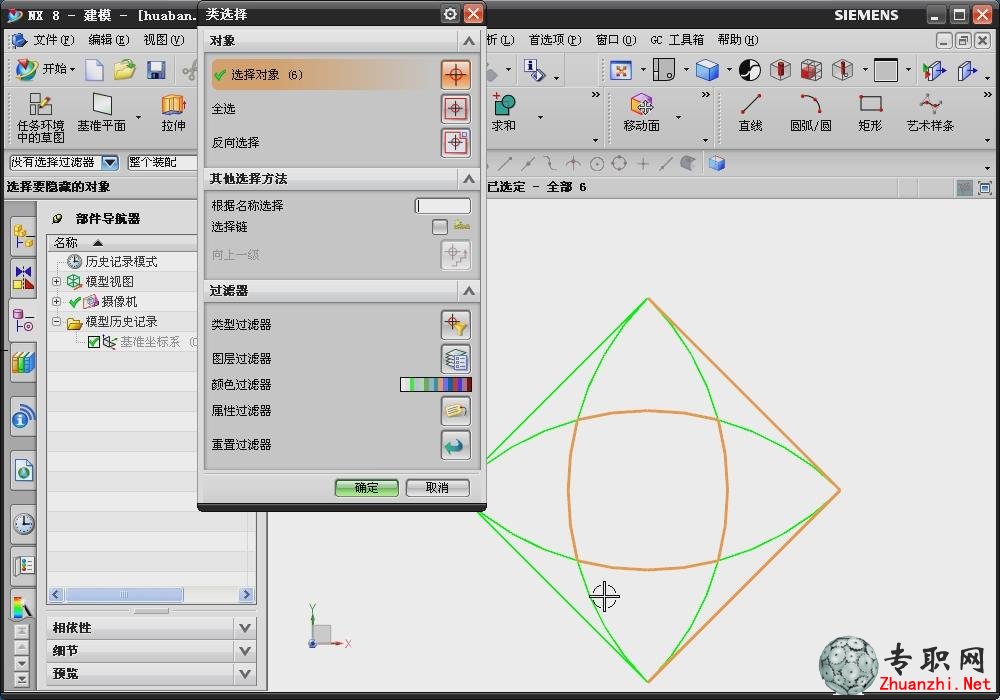
Task: Collapse the Filters (过滤器) section
Action: [469, 291]
